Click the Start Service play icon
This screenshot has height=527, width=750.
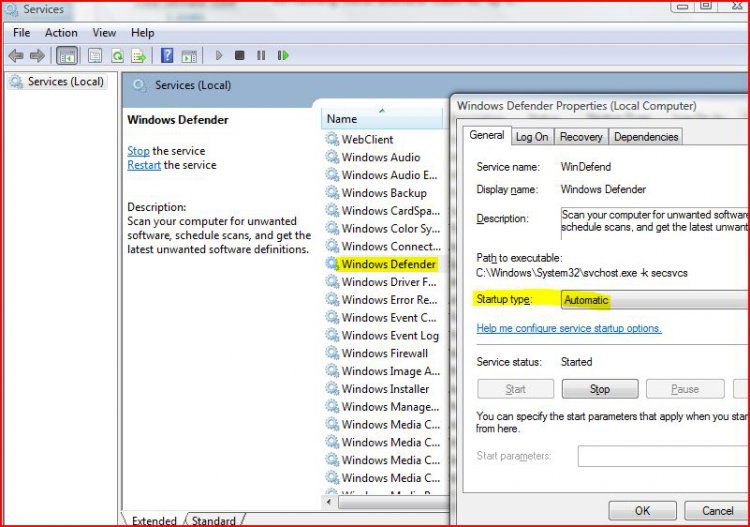219,55
